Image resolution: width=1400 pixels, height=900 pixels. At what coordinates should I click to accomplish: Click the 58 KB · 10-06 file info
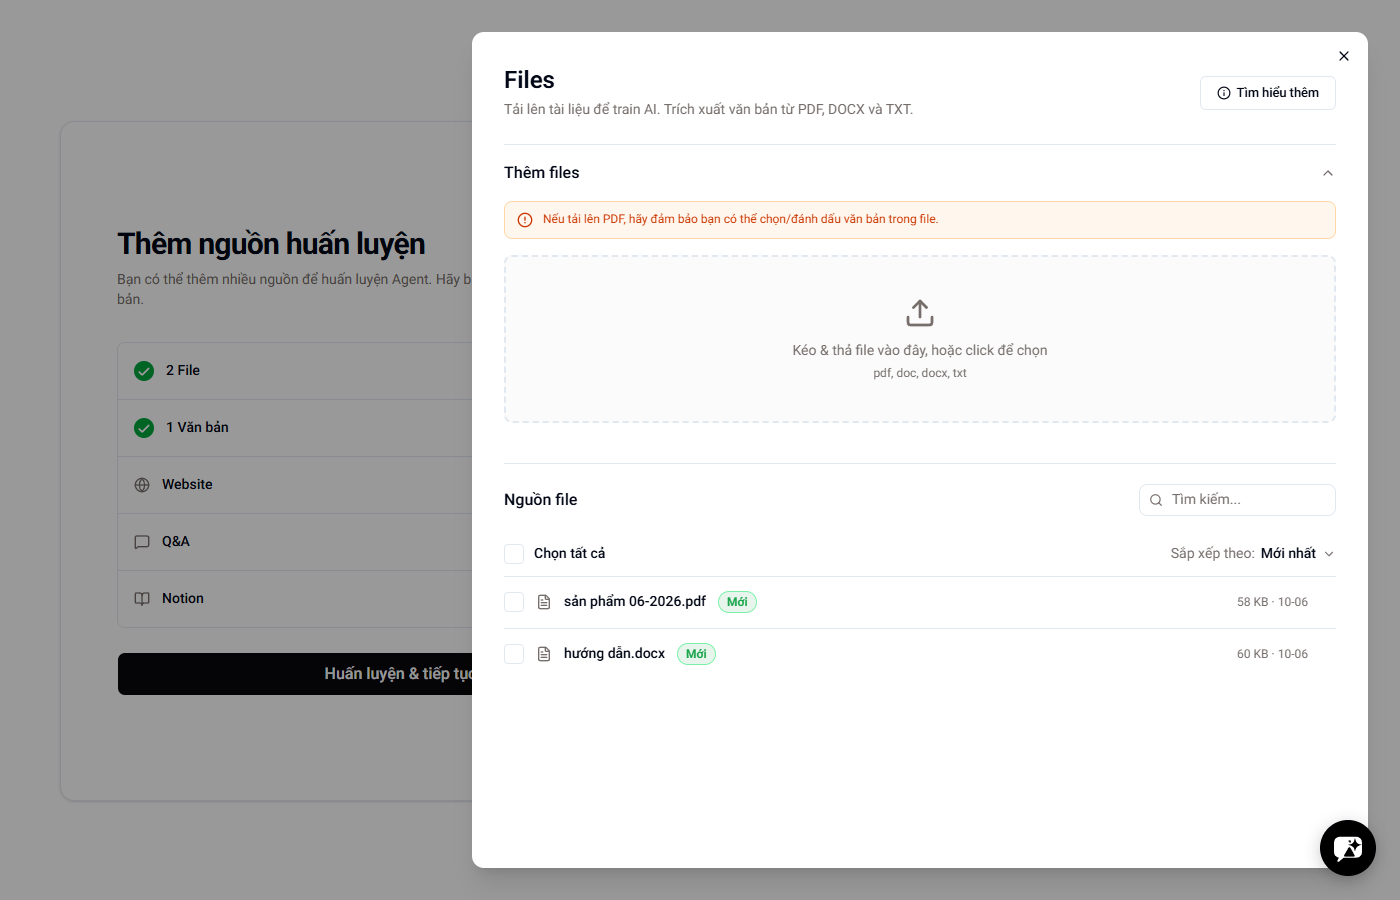(x=1272, y=602)
